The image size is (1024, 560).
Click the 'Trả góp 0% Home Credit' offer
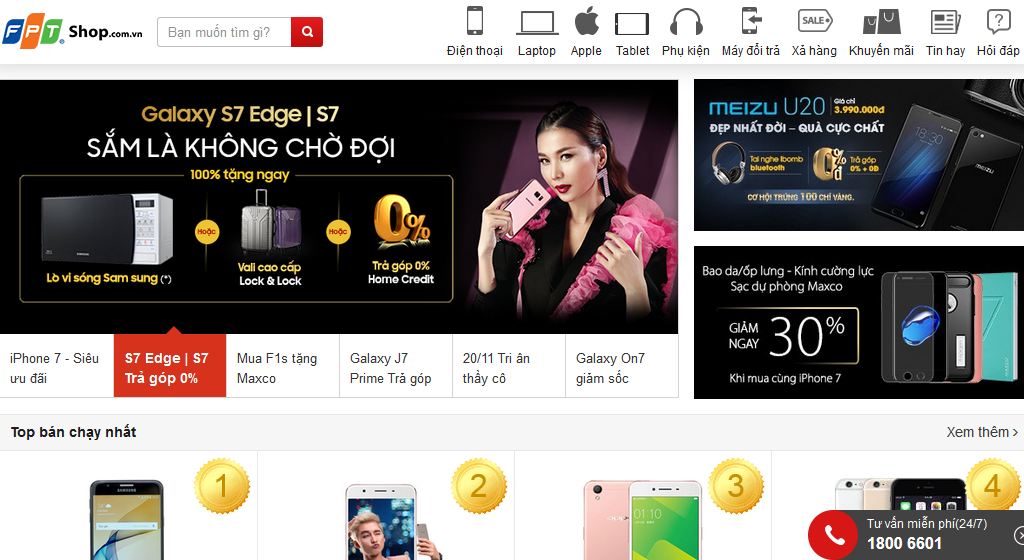(x=401, y=240)
